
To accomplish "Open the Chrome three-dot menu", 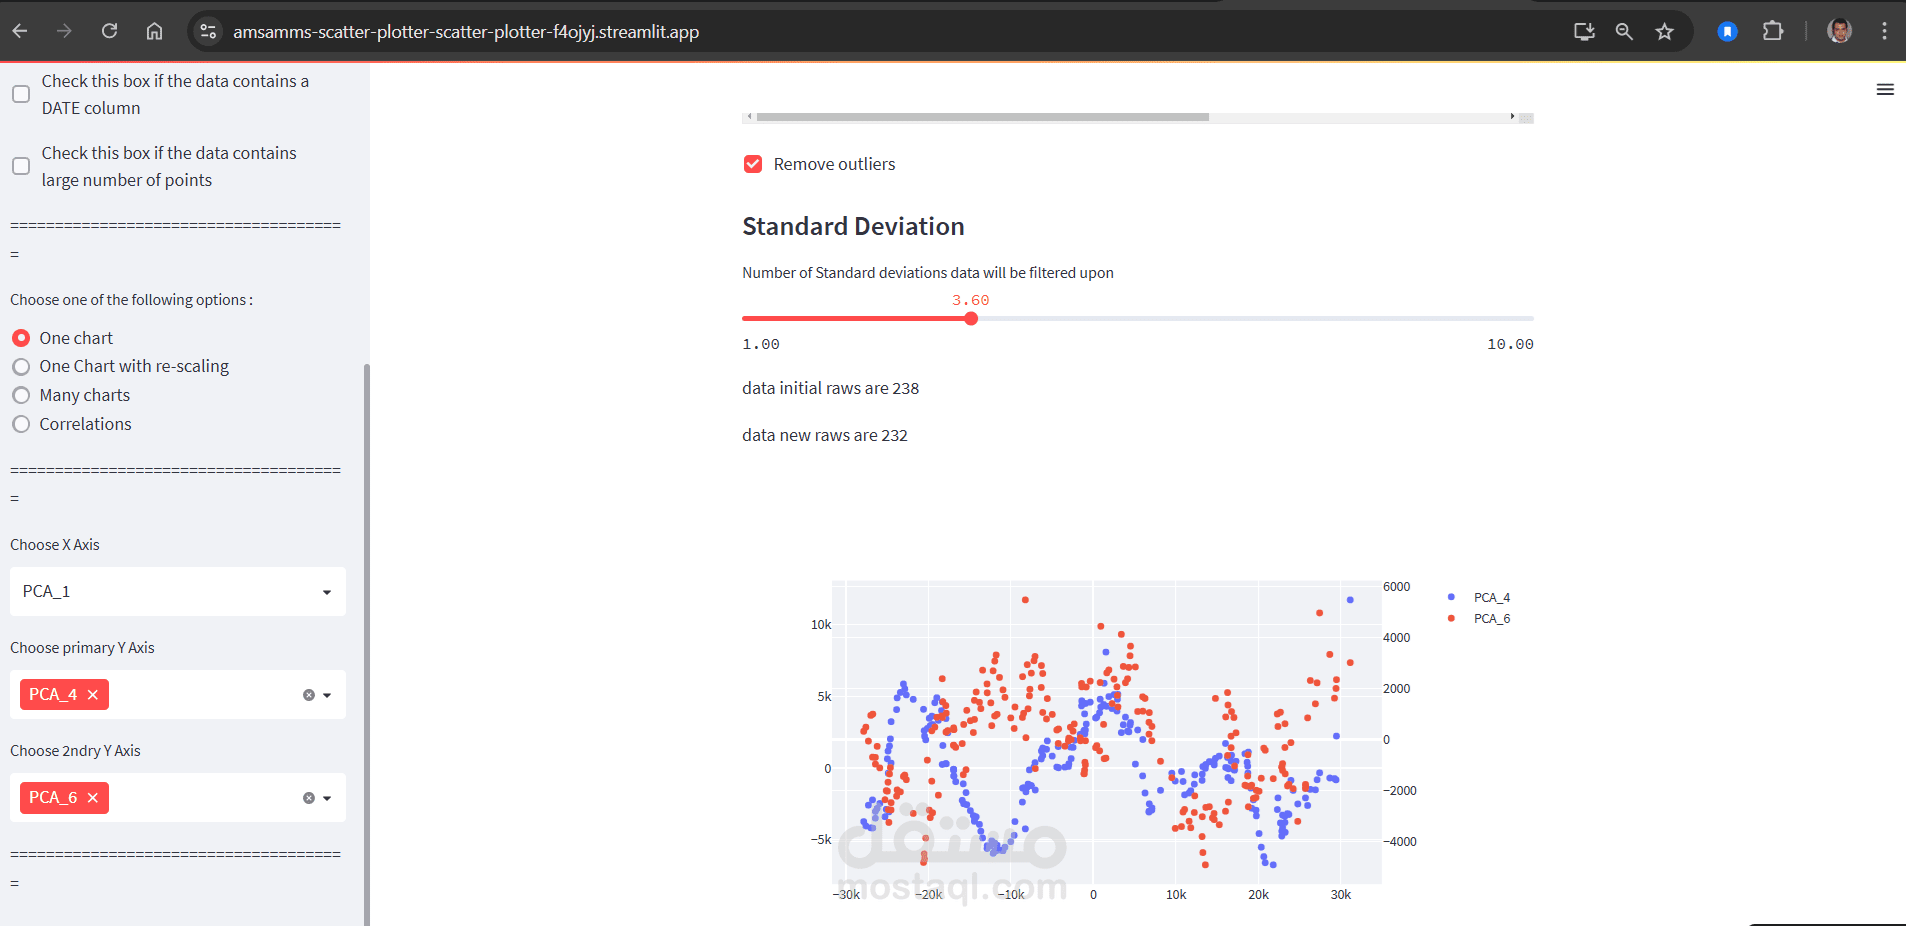I will pos(1886,31).
